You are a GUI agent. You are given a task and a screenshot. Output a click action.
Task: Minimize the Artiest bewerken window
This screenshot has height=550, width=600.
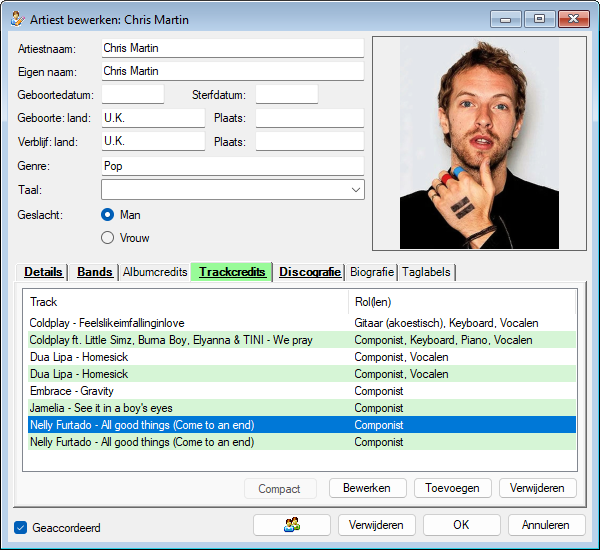pyautogui.click(x=505, y=19)
